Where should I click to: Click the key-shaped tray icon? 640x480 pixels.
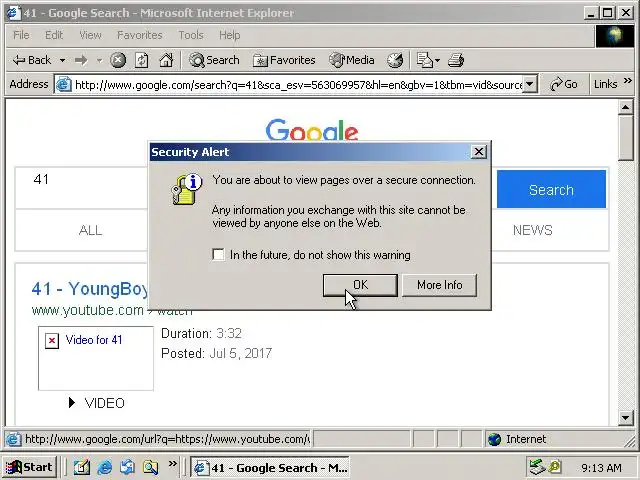click(x=555, y=467)
